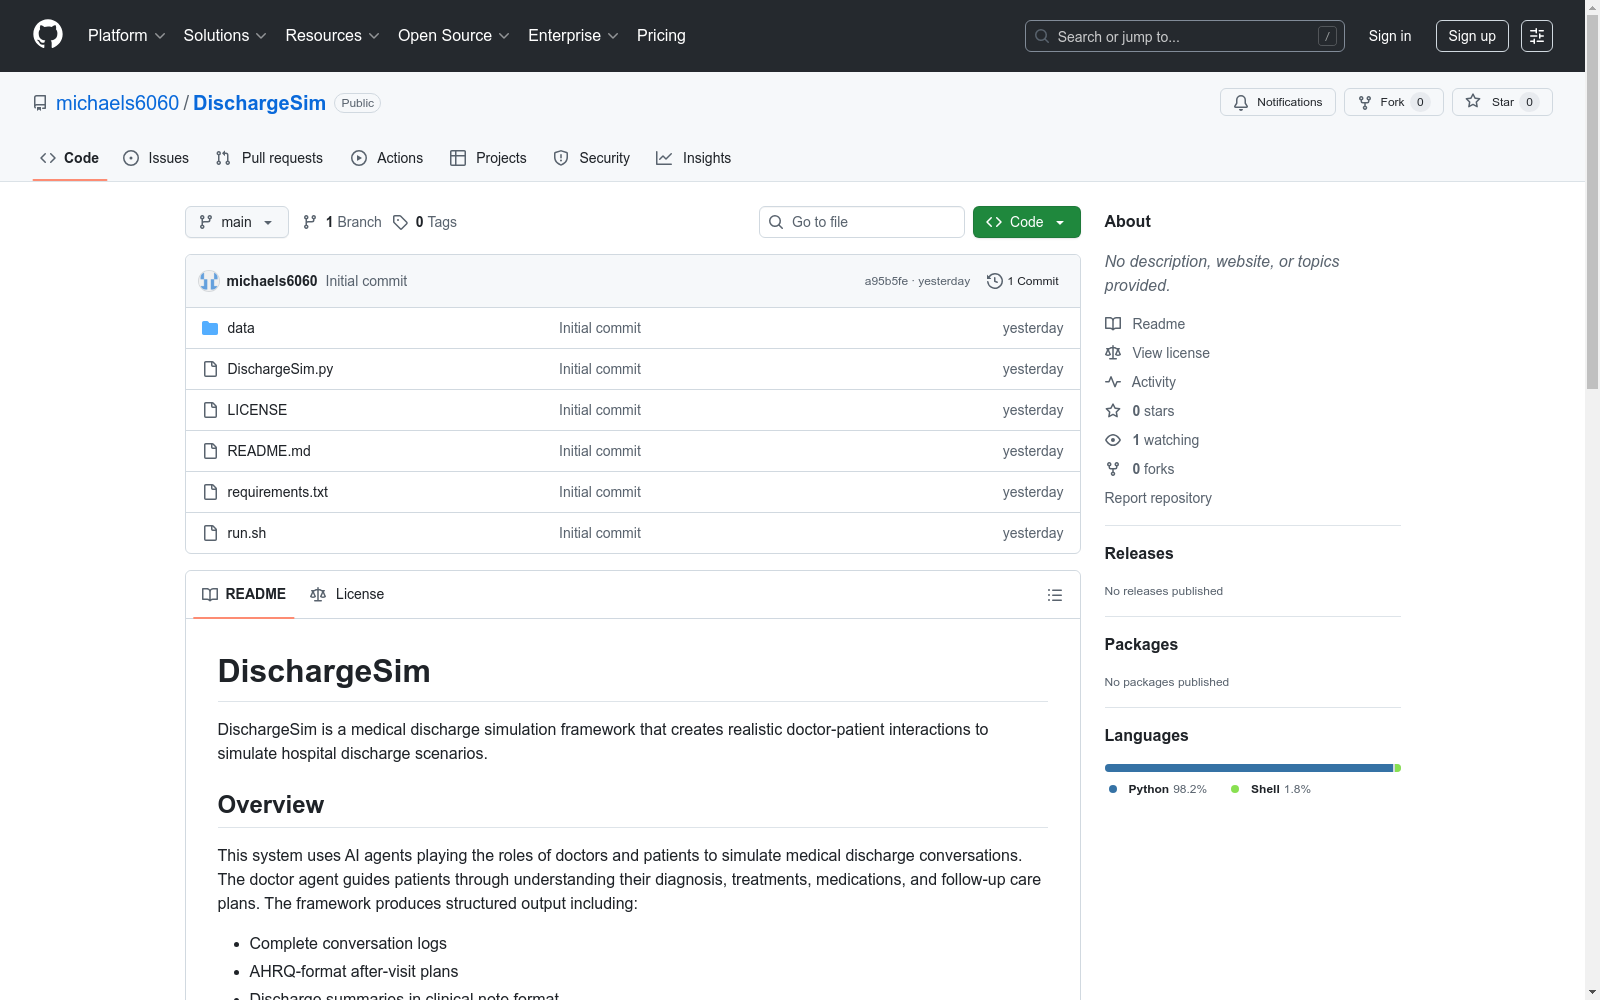Select the License tab
The image size is (1600, 1000).
347,594
